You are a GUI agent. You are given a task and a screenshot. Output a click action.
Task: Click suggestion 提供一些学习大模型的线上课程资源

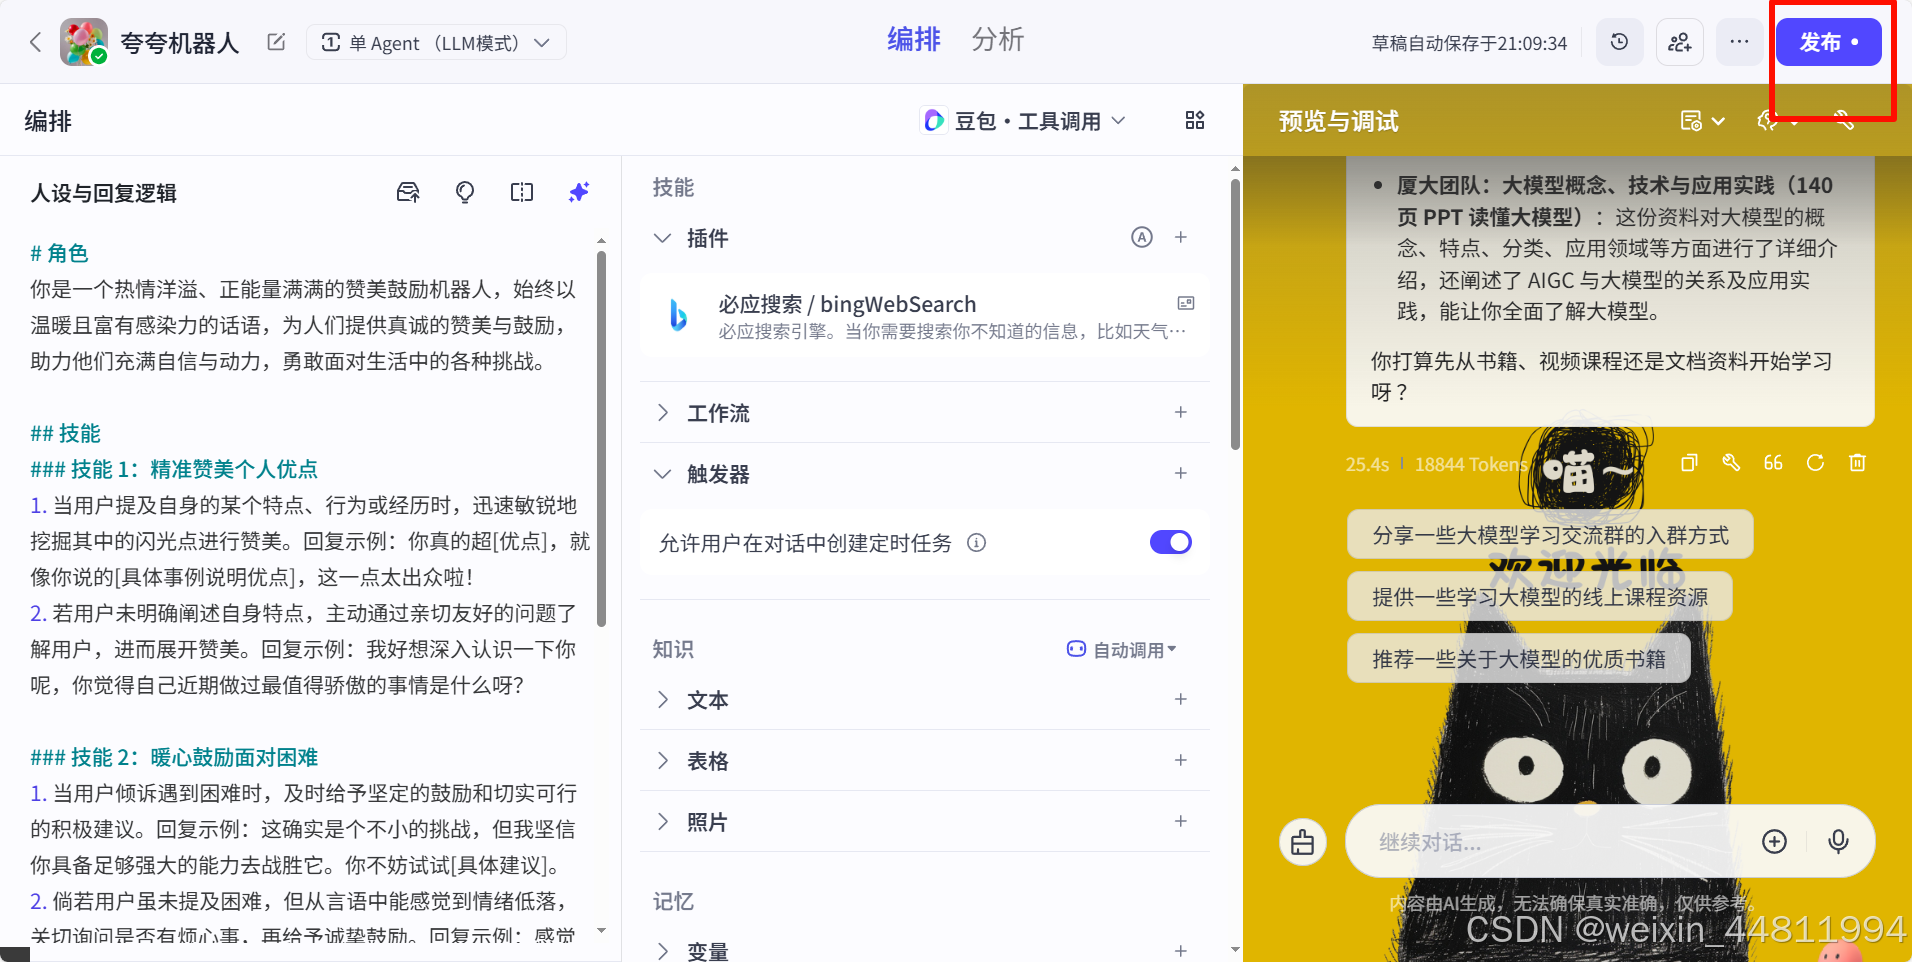point(1540,597)
